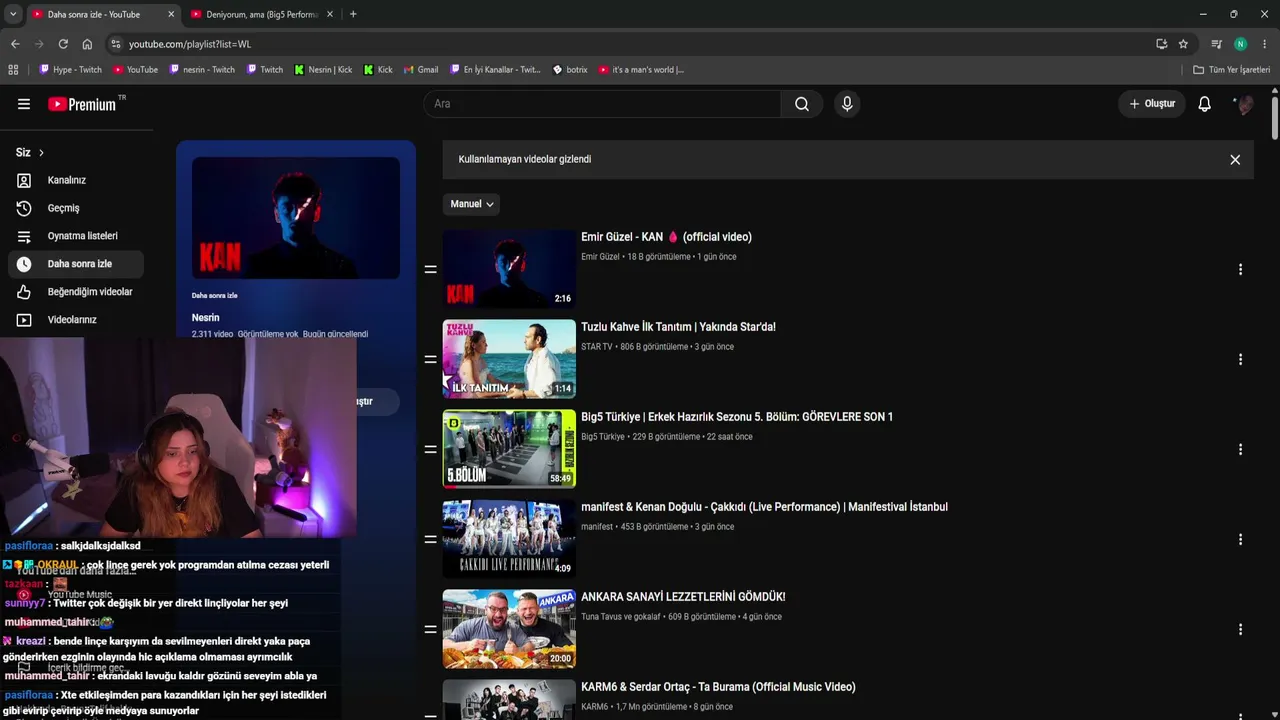Go back in browser history
Viewport: 1280px width, 720px height.
tap(15, 44)
